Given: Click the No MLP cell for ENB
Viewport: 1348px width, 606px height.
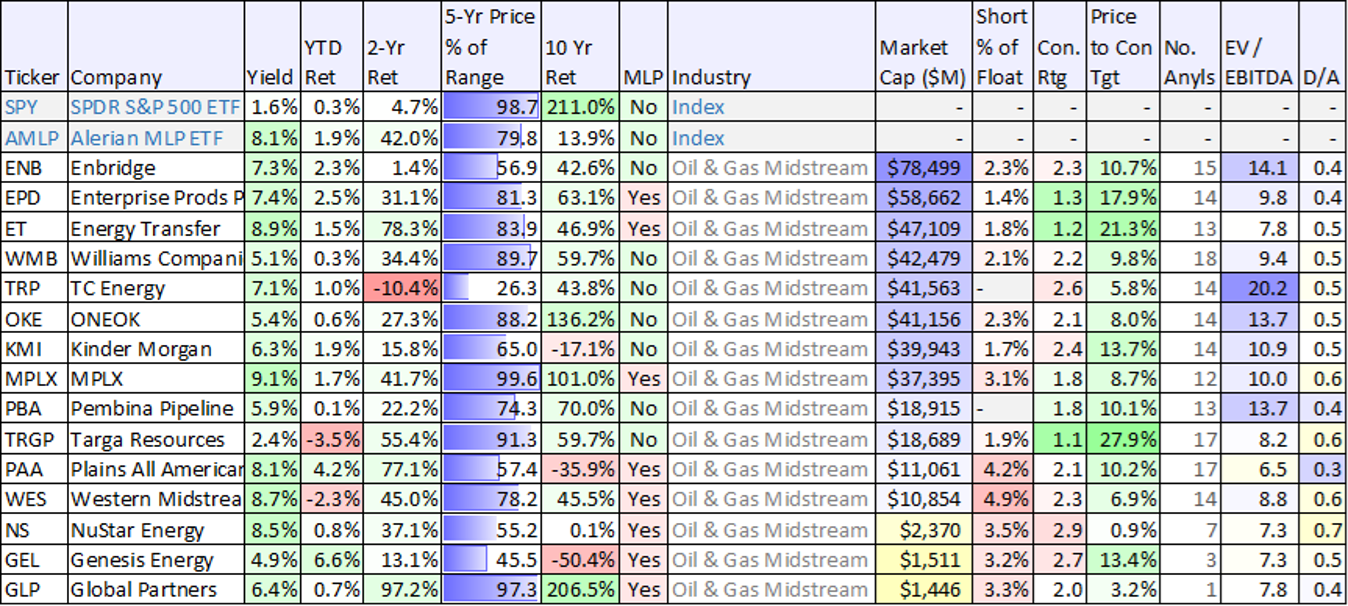Looking at the screenshot, I should point(643,168).
